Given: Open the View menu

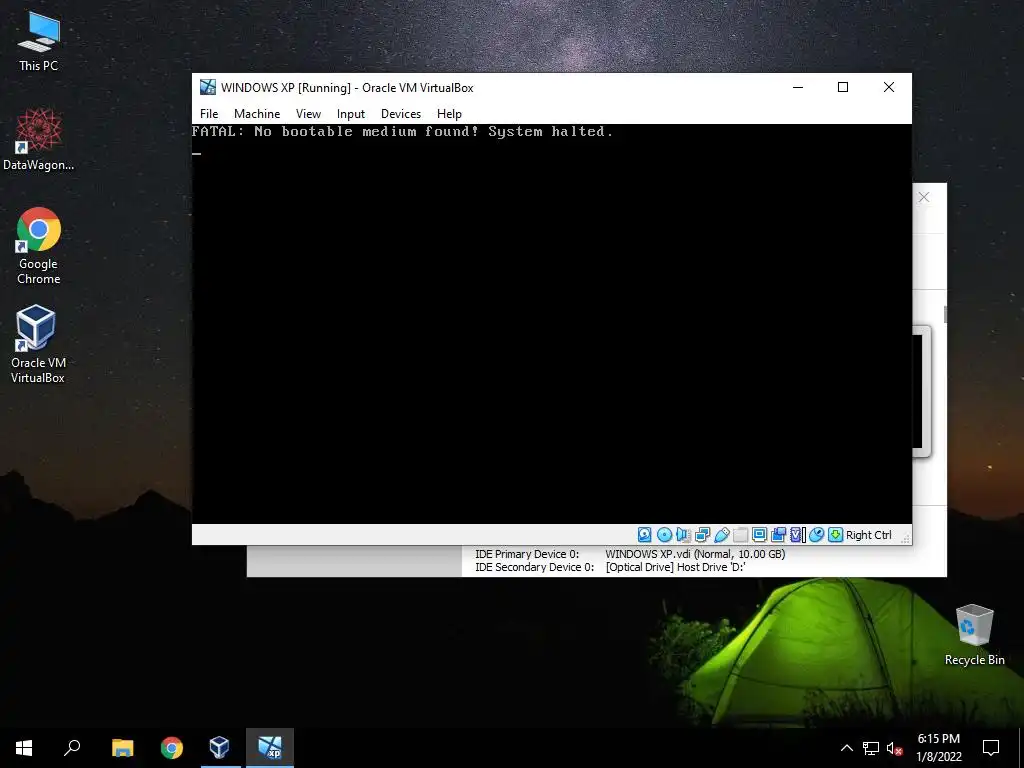Looking at the screenshot, I should (308, 114).
